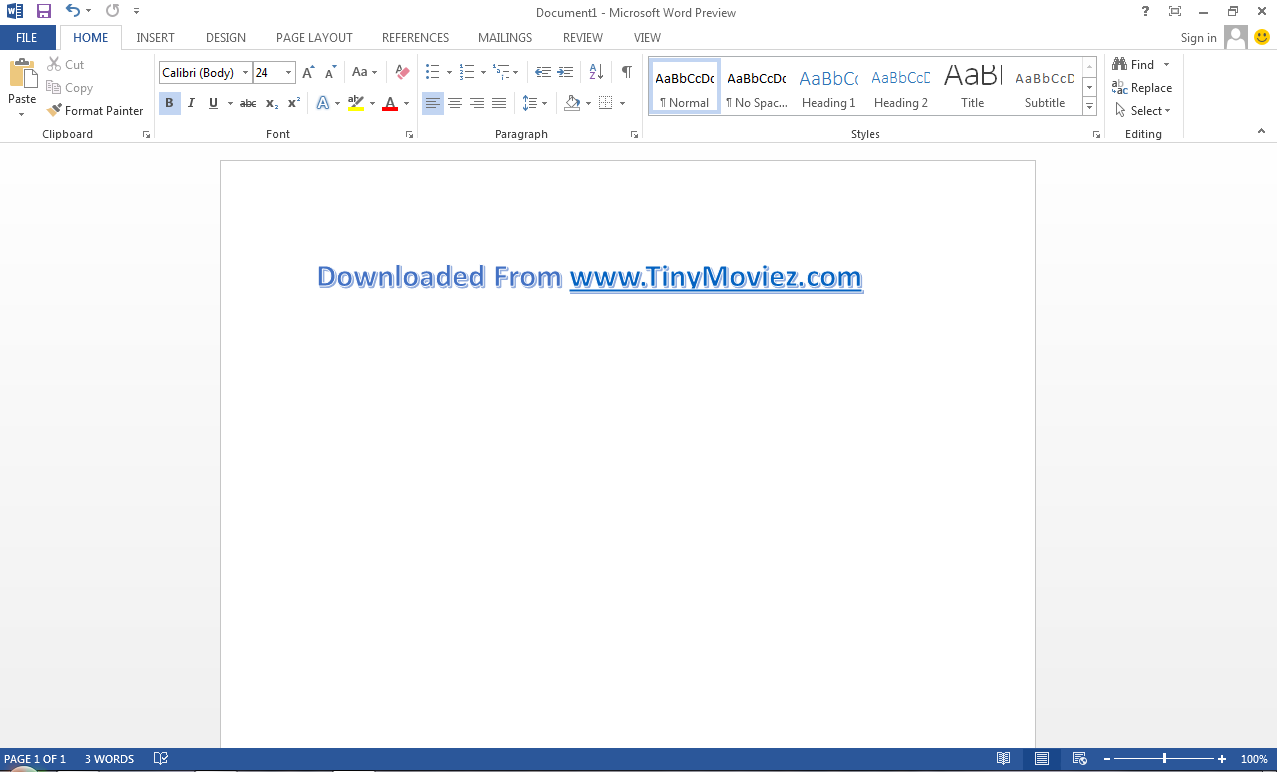Screen dimensions: 1277x772
Task: Clear all formatting from selection
Action: click(x=402, y=73)
